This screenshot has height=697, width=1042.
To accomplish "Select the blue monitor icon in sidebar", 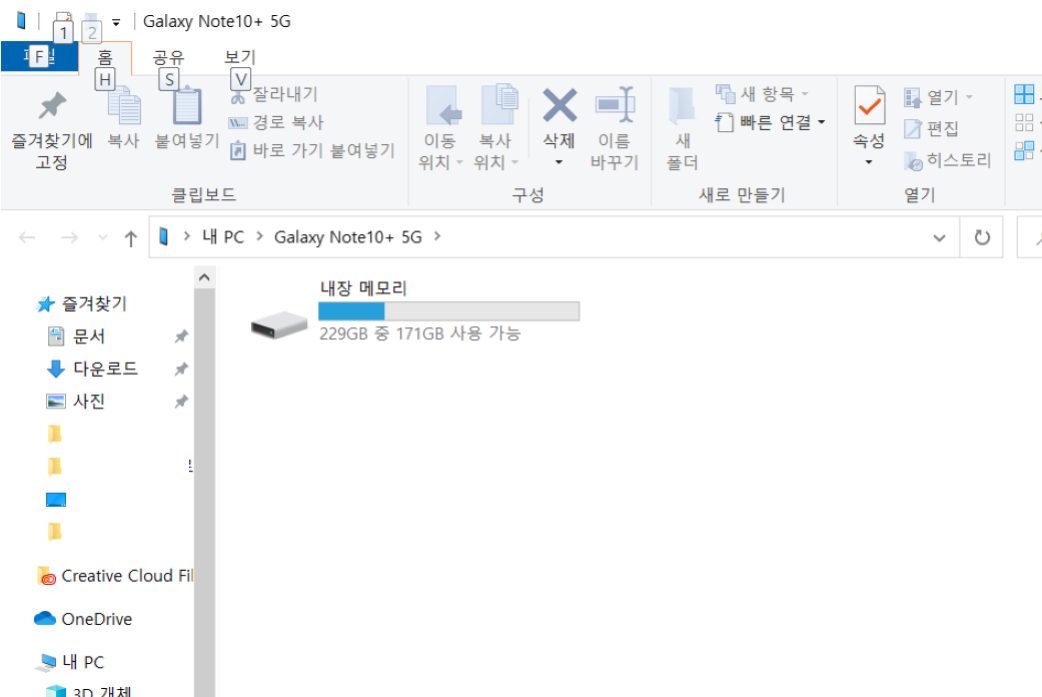I will tap(56, 500).
